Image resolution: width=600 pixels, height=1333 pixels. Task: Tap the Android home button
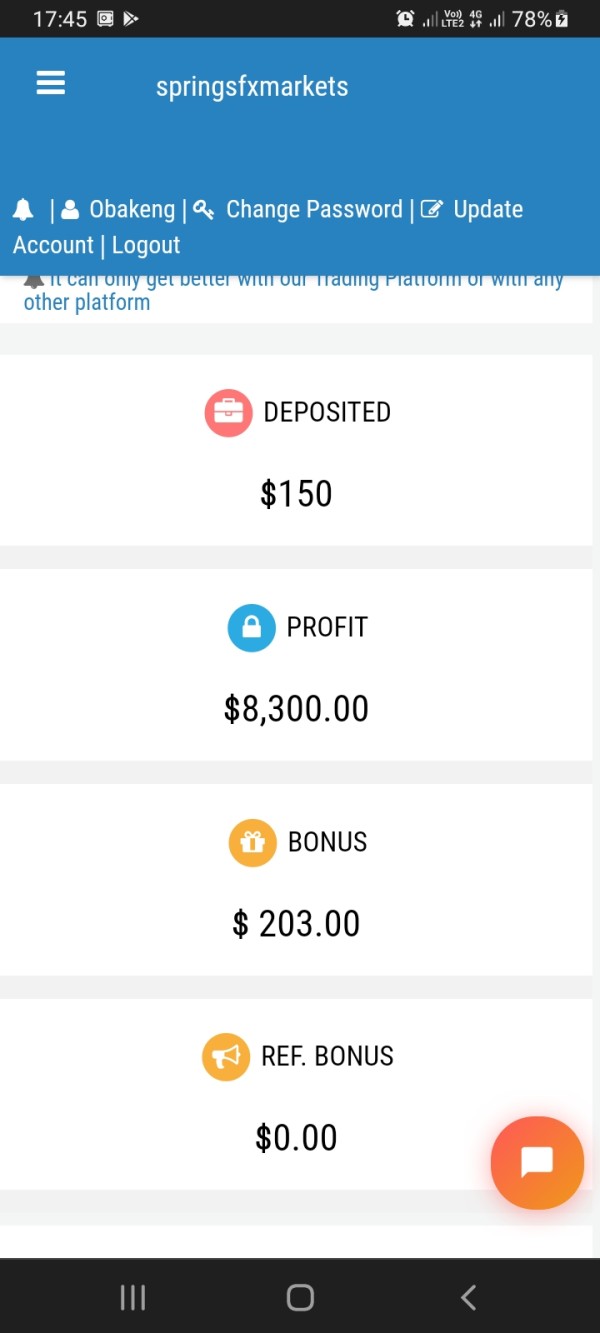(300, 1297)
